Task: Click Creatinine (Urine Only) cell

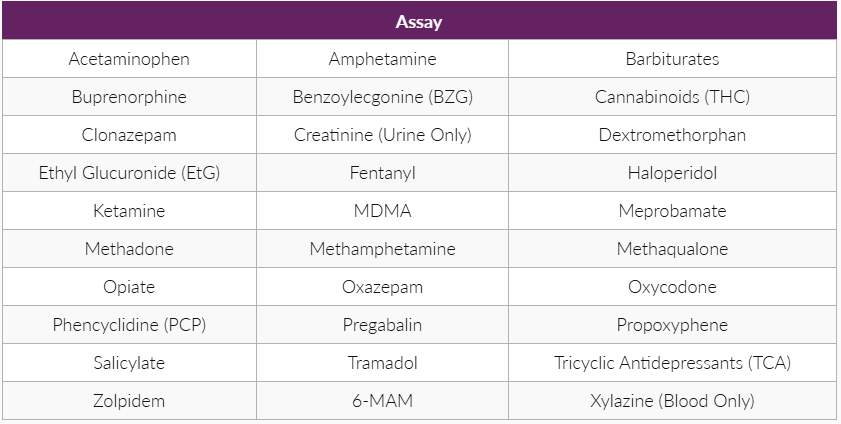Action: click(x=382, y=135)
